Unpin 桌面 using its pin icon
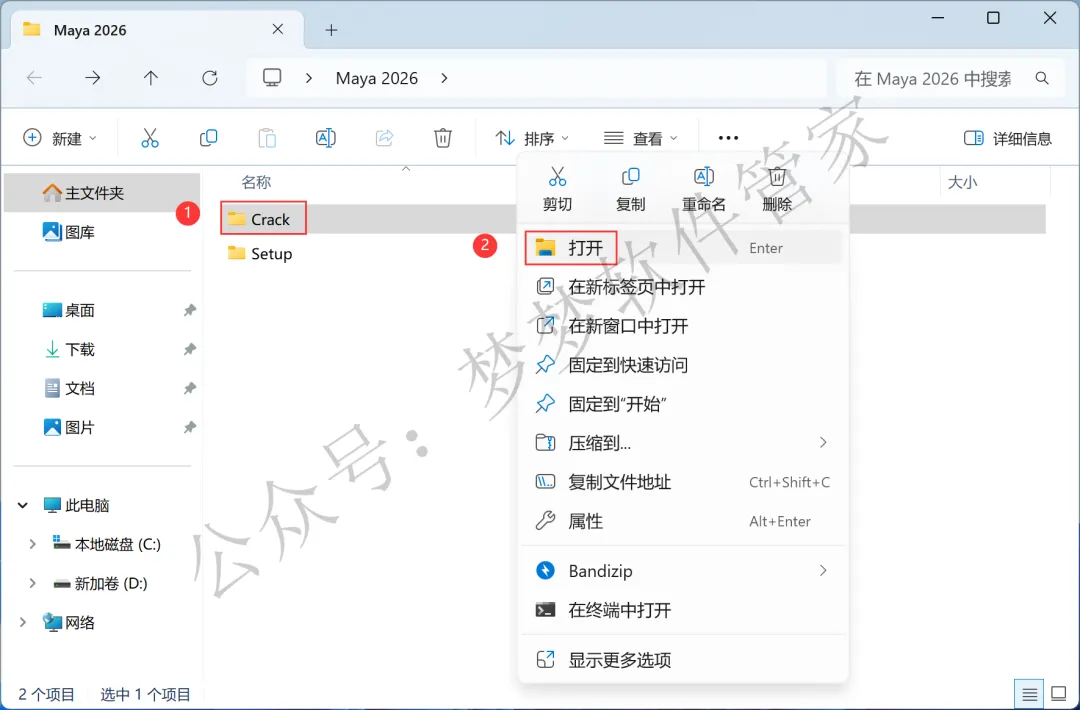Viewport: 1080px width, 710px height. [189, 311]
